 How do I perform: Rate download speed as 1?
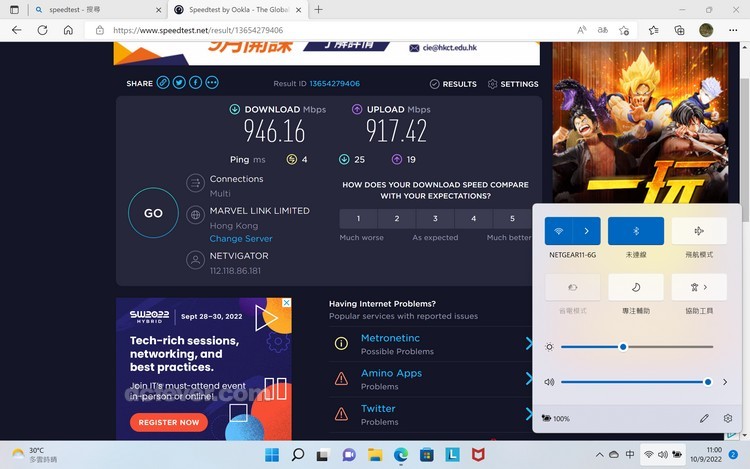pos(358,218)
